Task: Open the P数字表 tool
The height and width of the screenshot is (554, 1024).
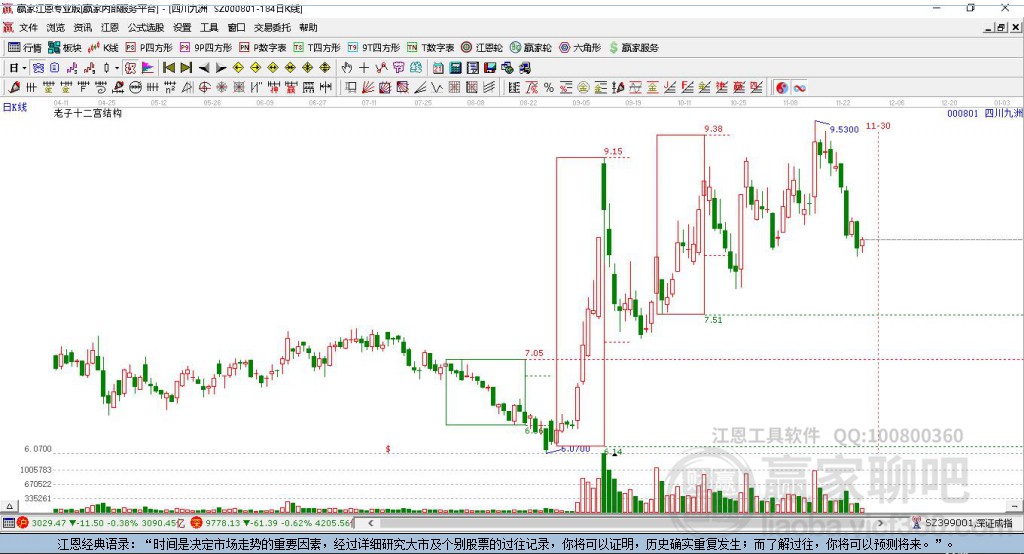Action: coord(263,48)
